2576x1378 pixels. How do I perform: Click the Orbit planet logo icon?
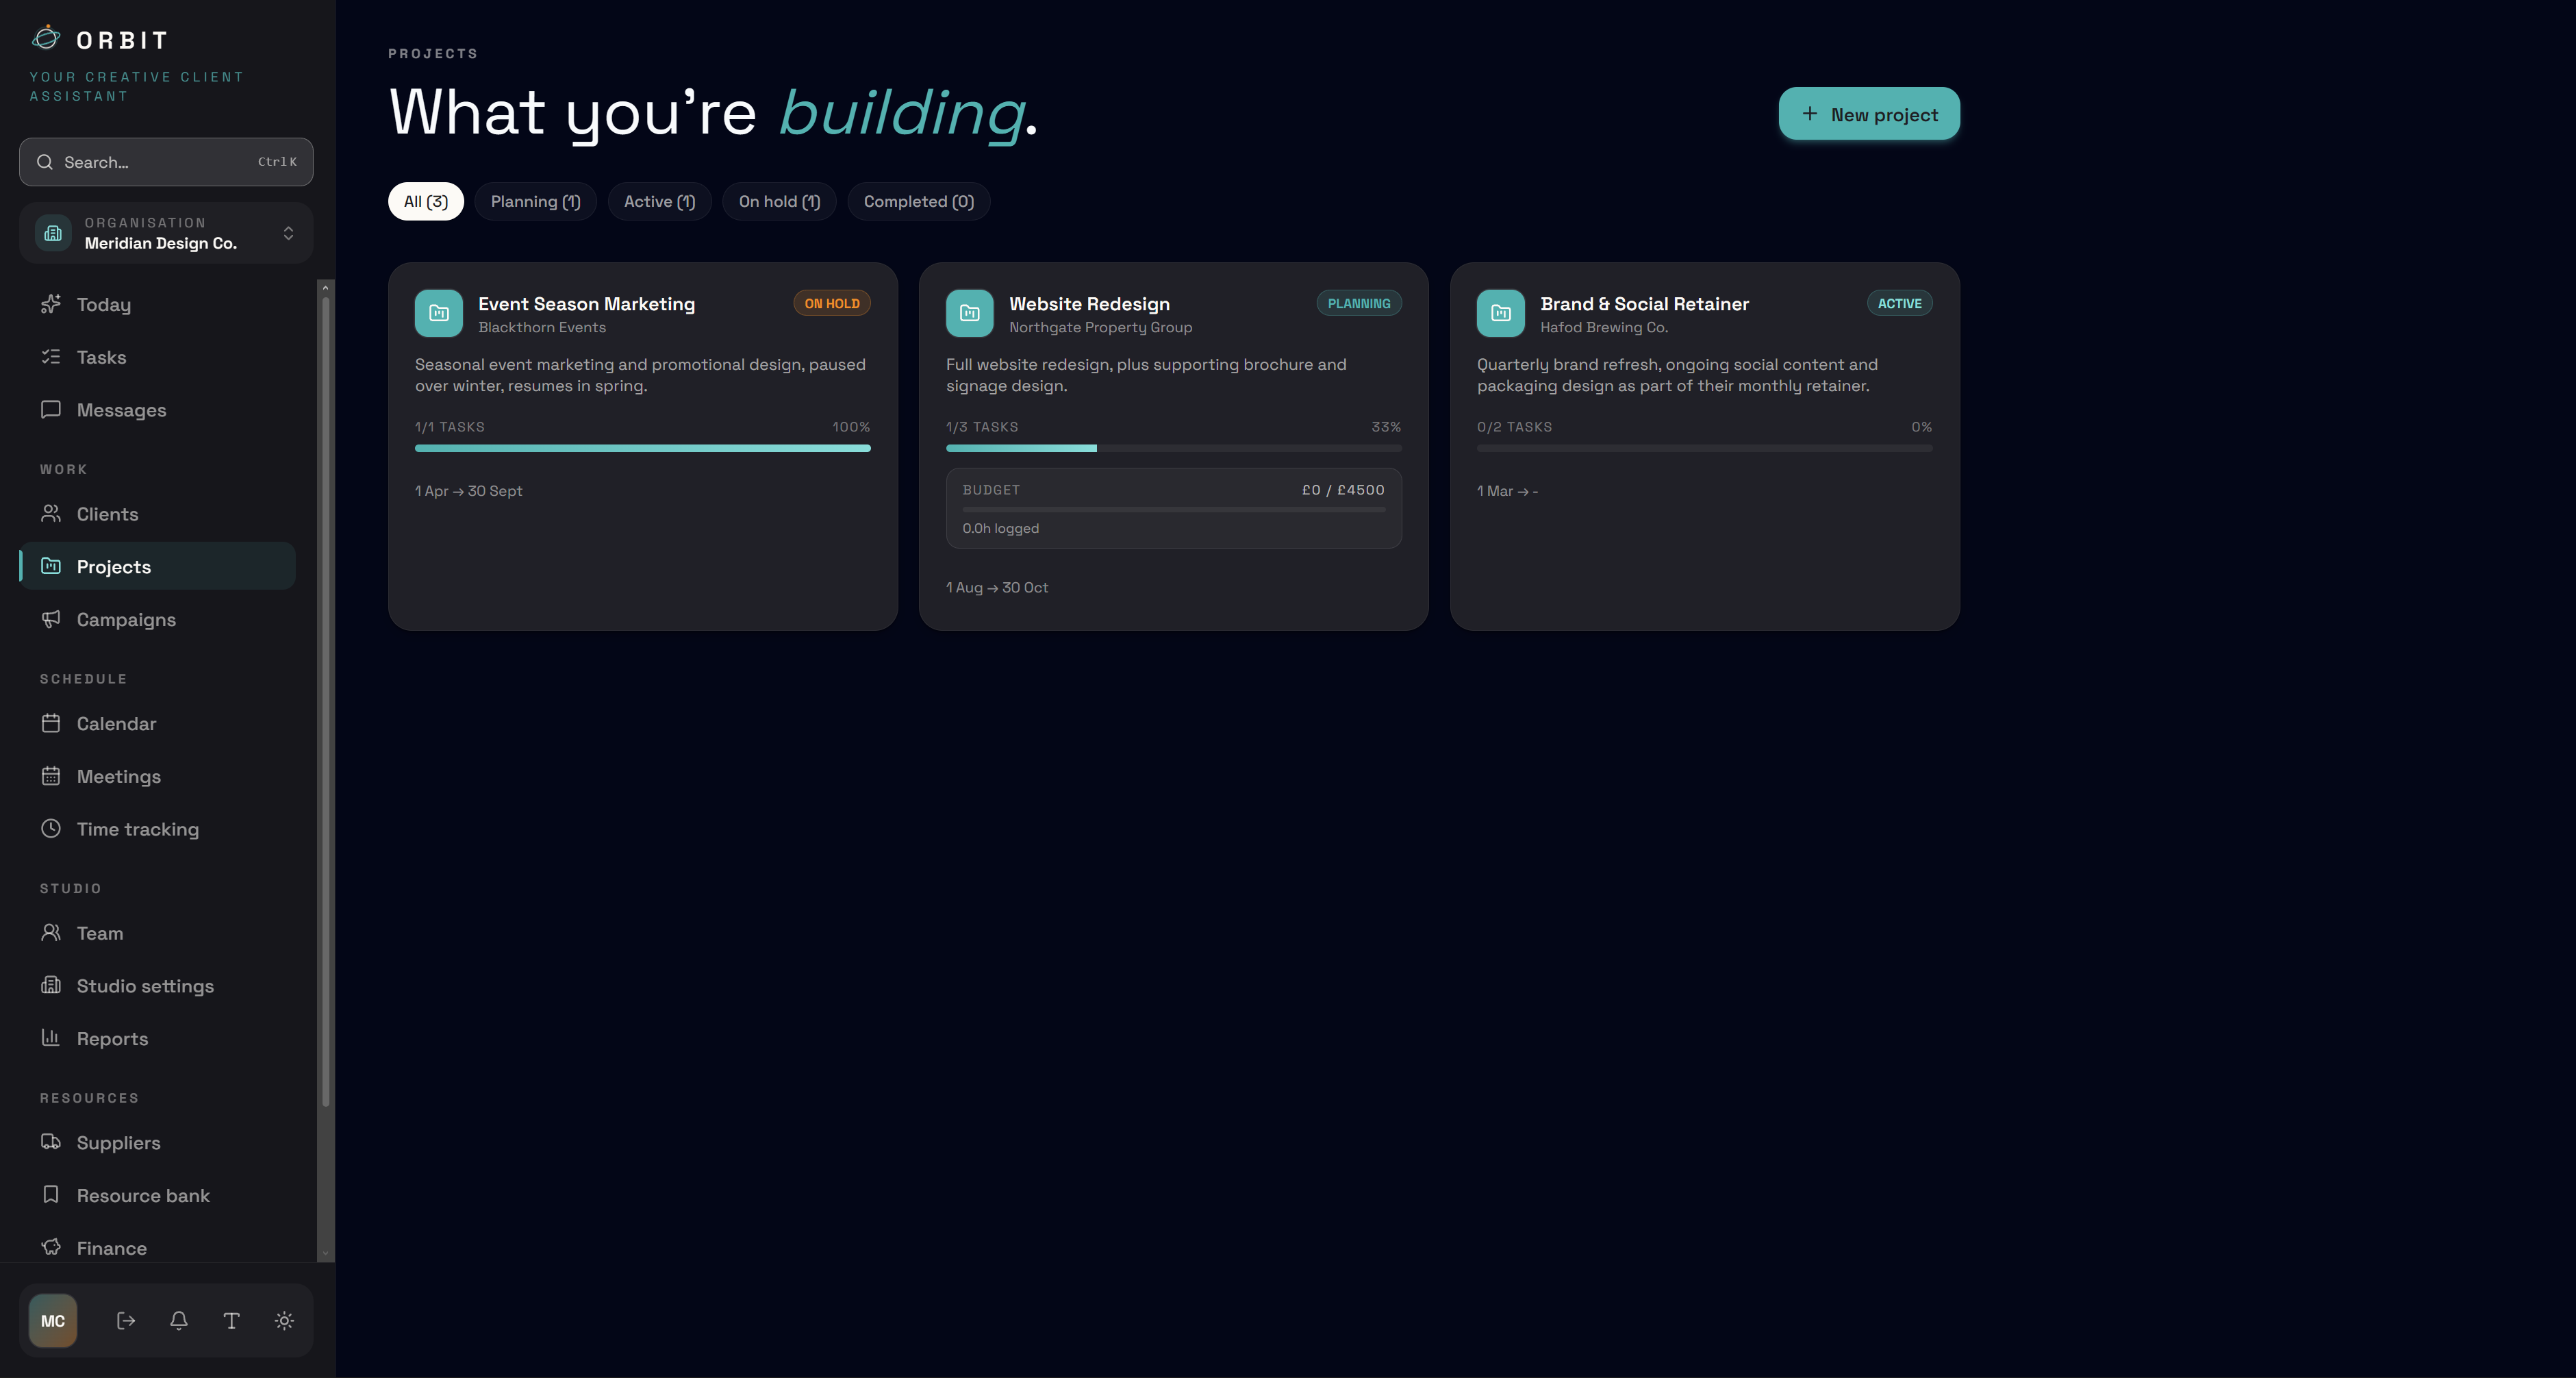point(46,38)
